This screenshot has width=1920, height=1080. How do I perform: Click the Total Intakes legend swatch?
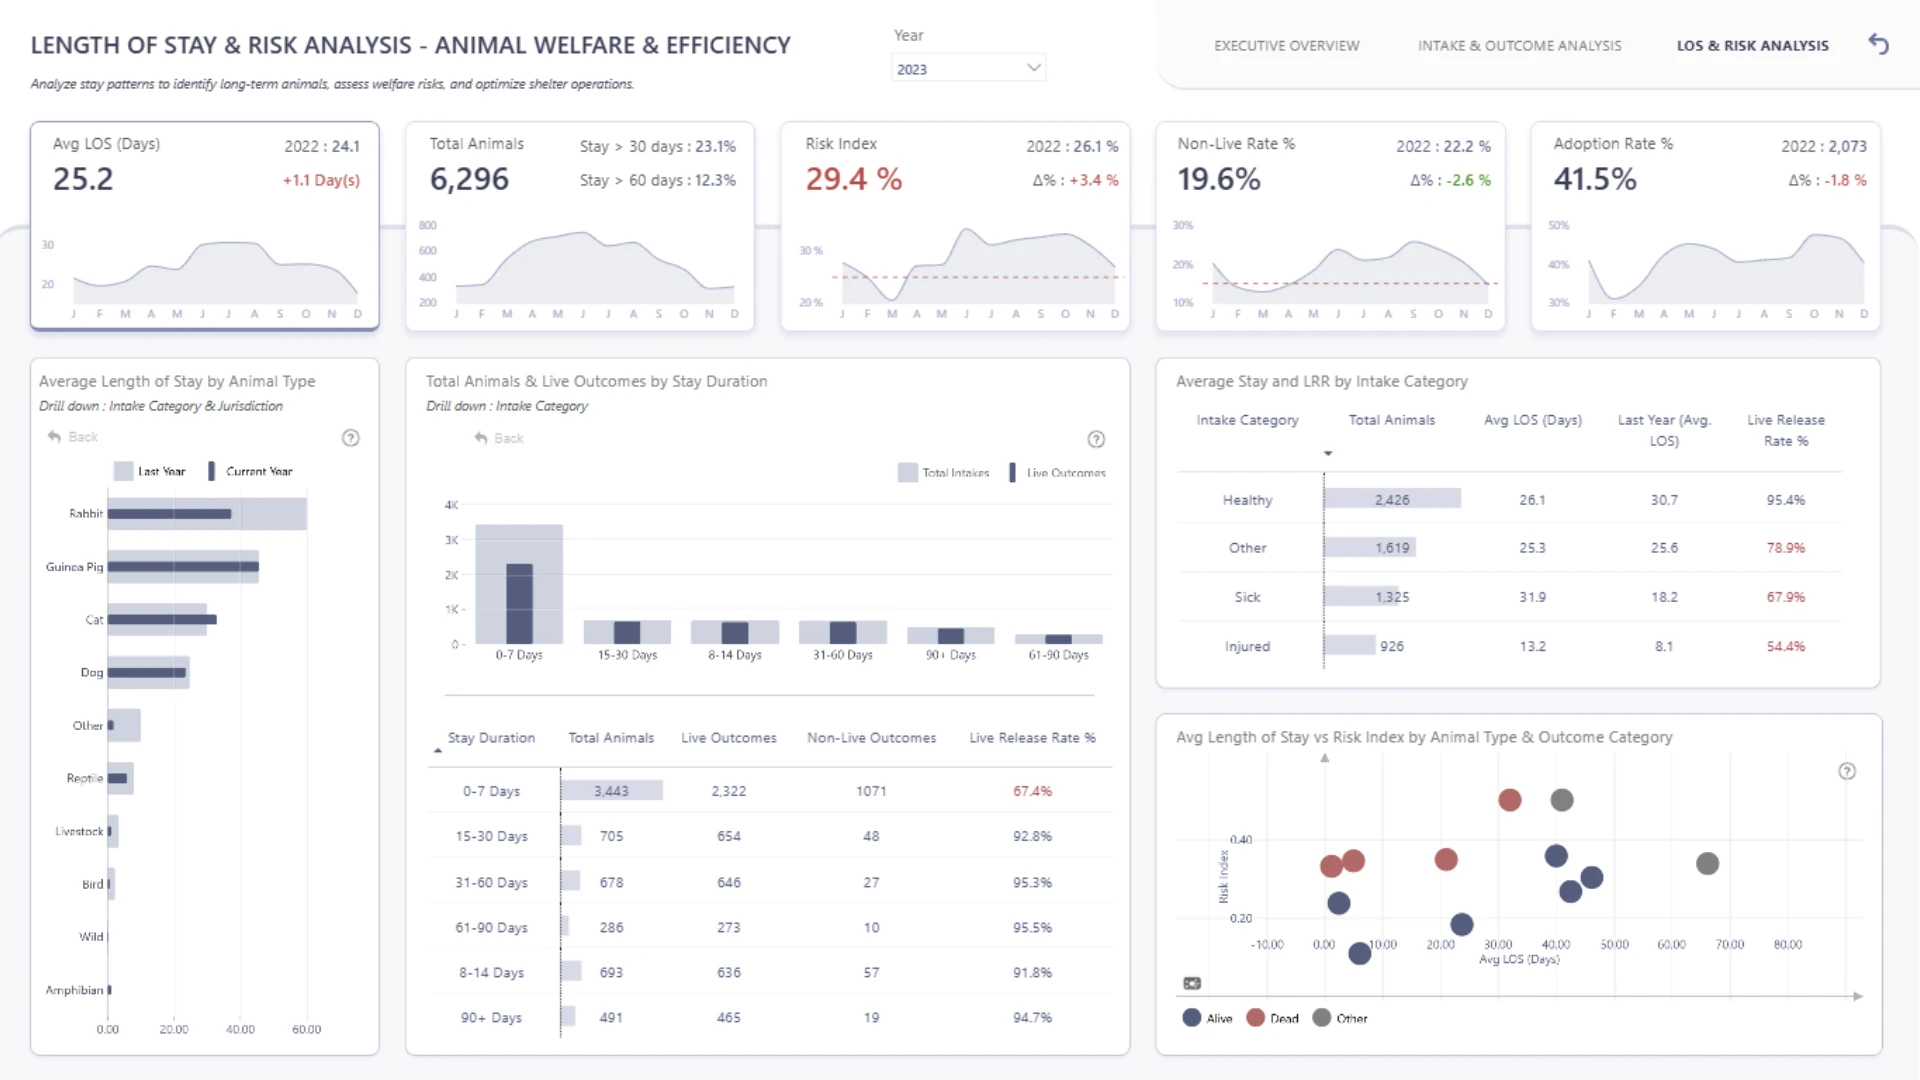click(x=907, y=473)
